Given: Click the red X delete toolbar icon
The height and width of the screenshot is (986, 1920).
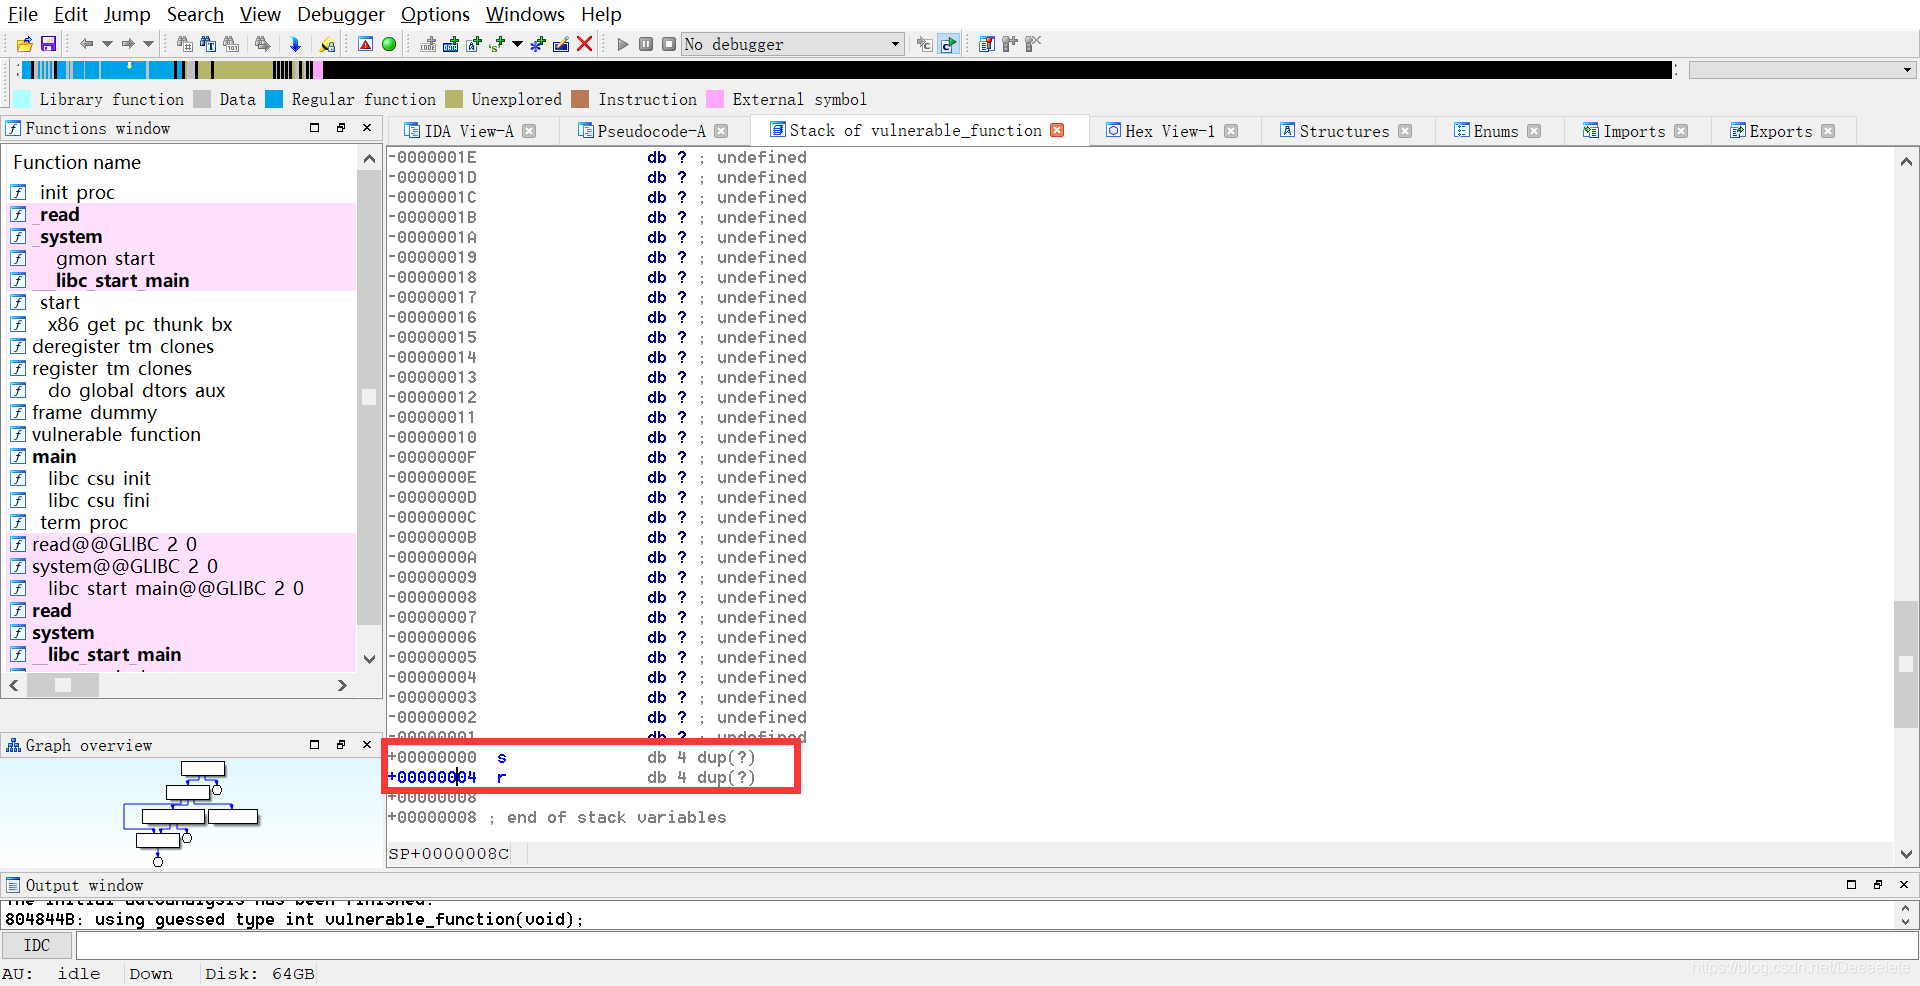Looking at the screenshot, I should click(585, 44).
